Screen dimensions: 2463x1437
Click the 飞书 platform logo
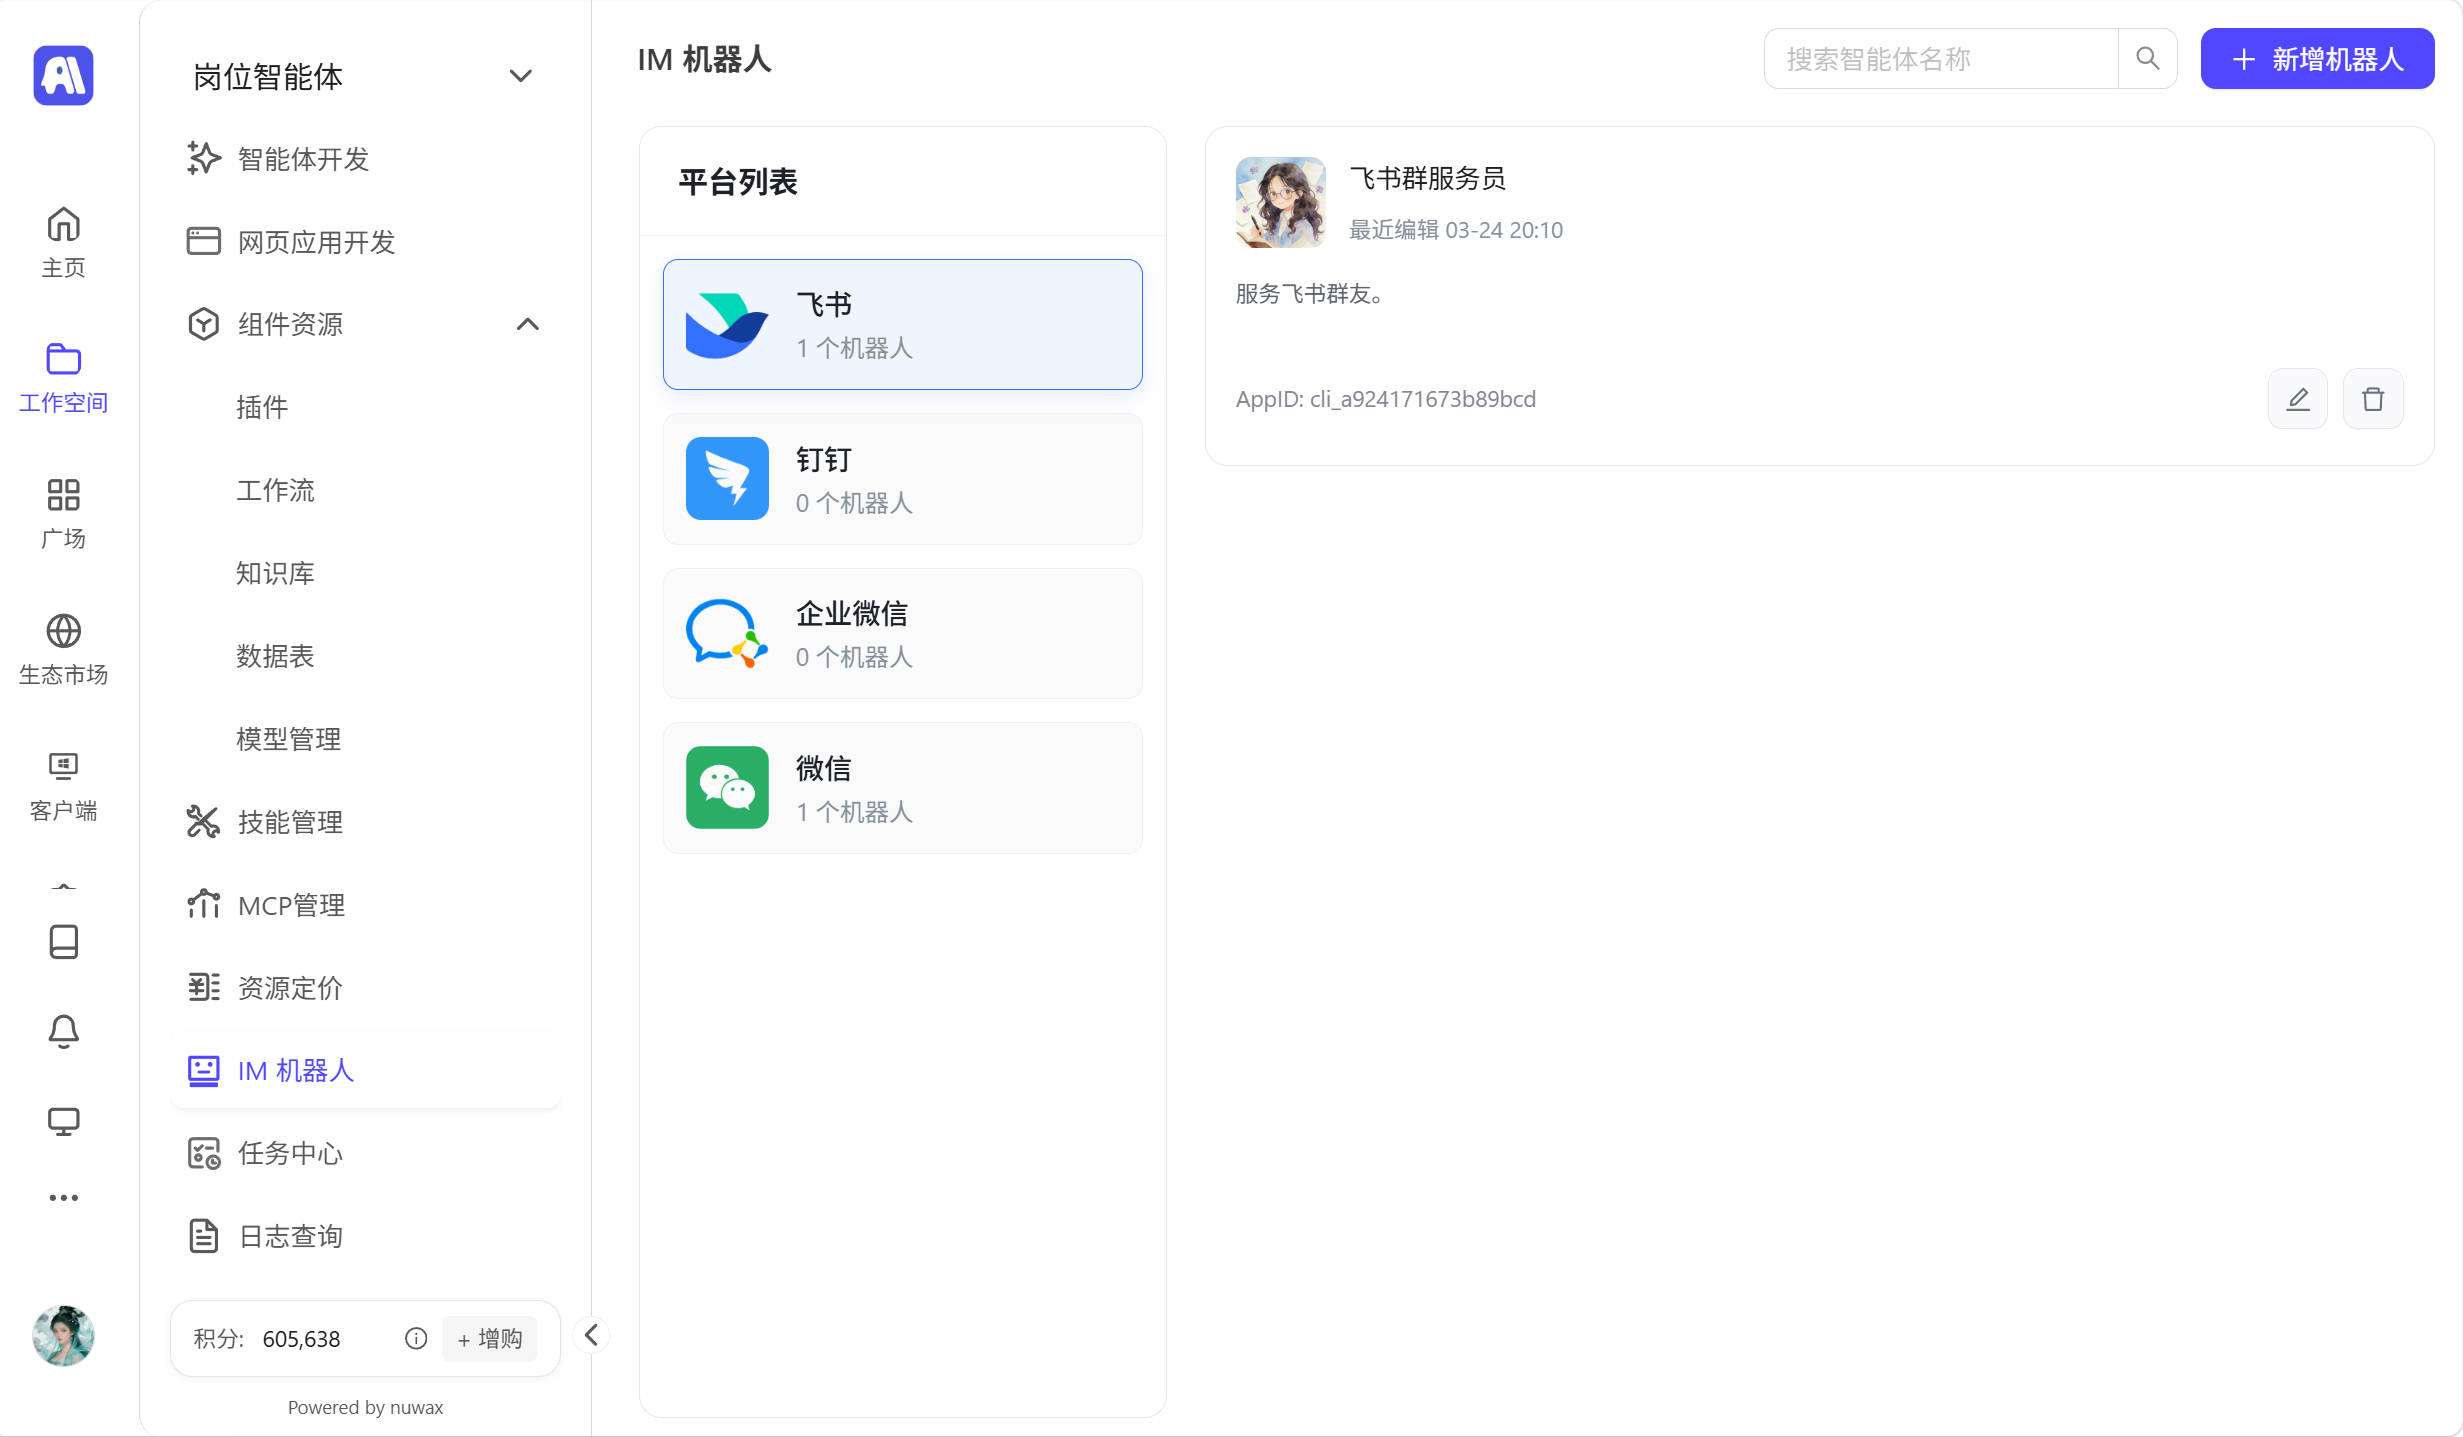727,325
